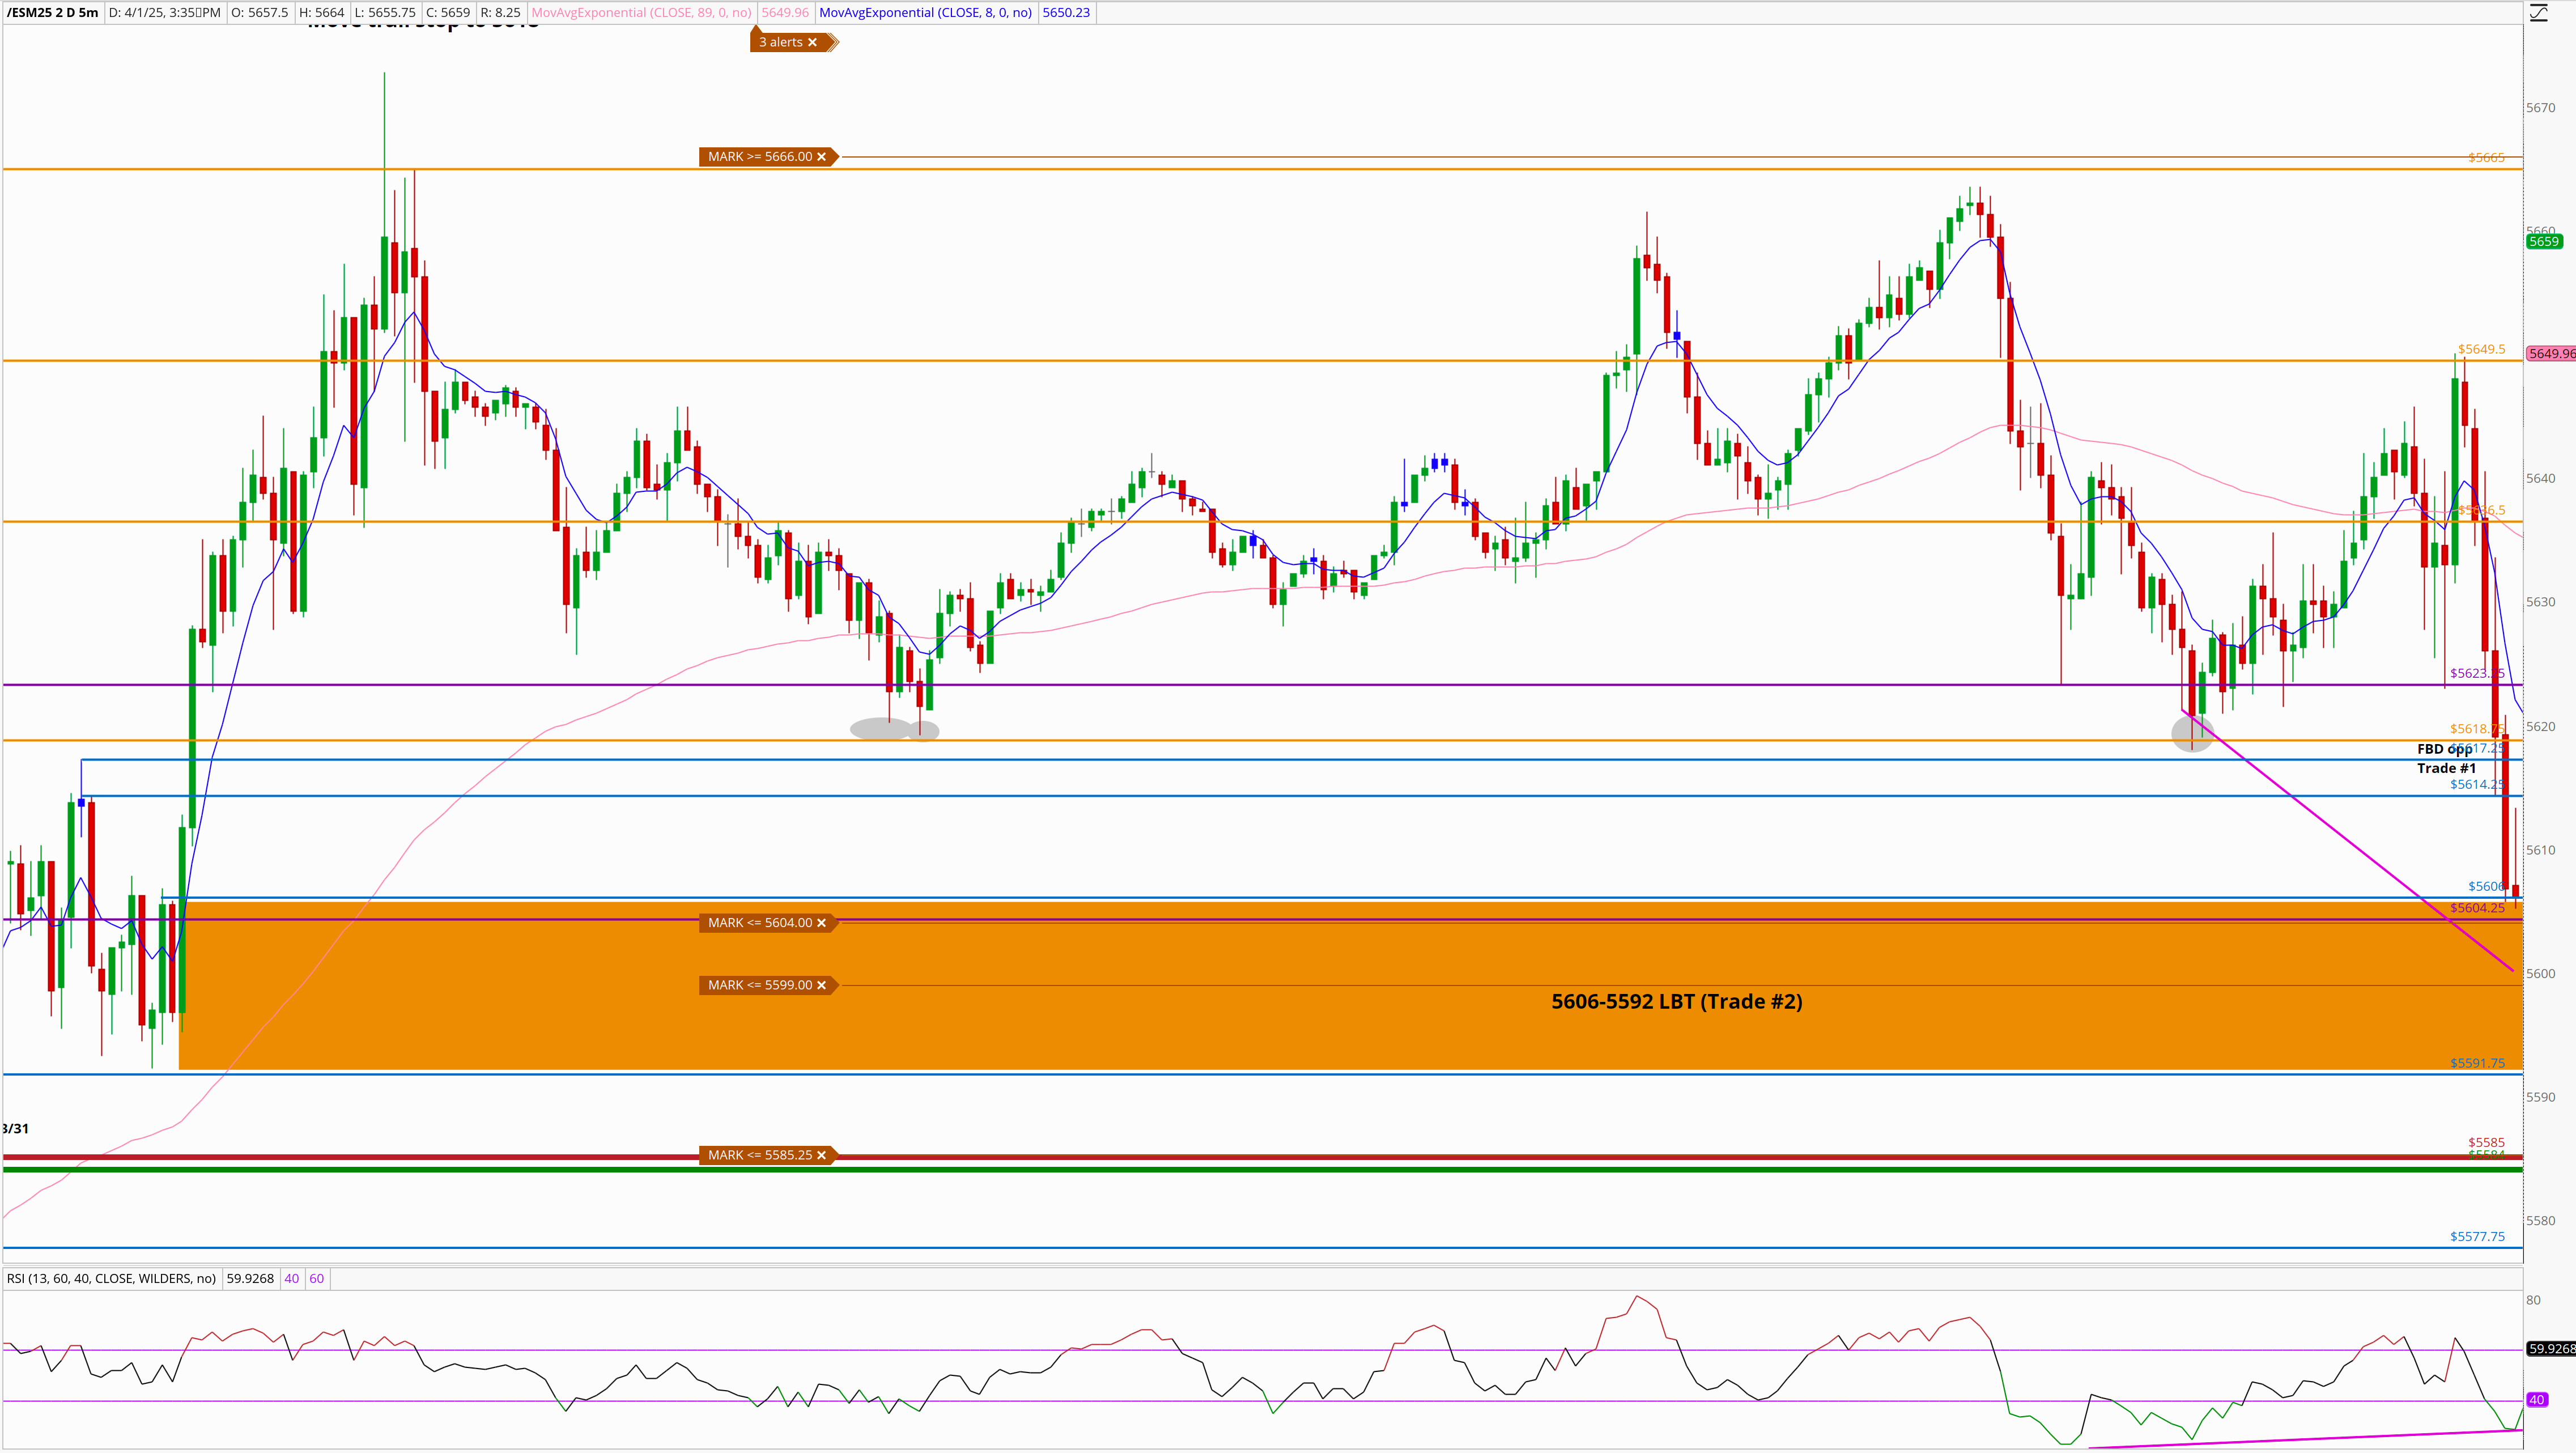Click the $5665 price level label
The height and width of the screenshot is (1453, 2576).
coord(2486,158)
